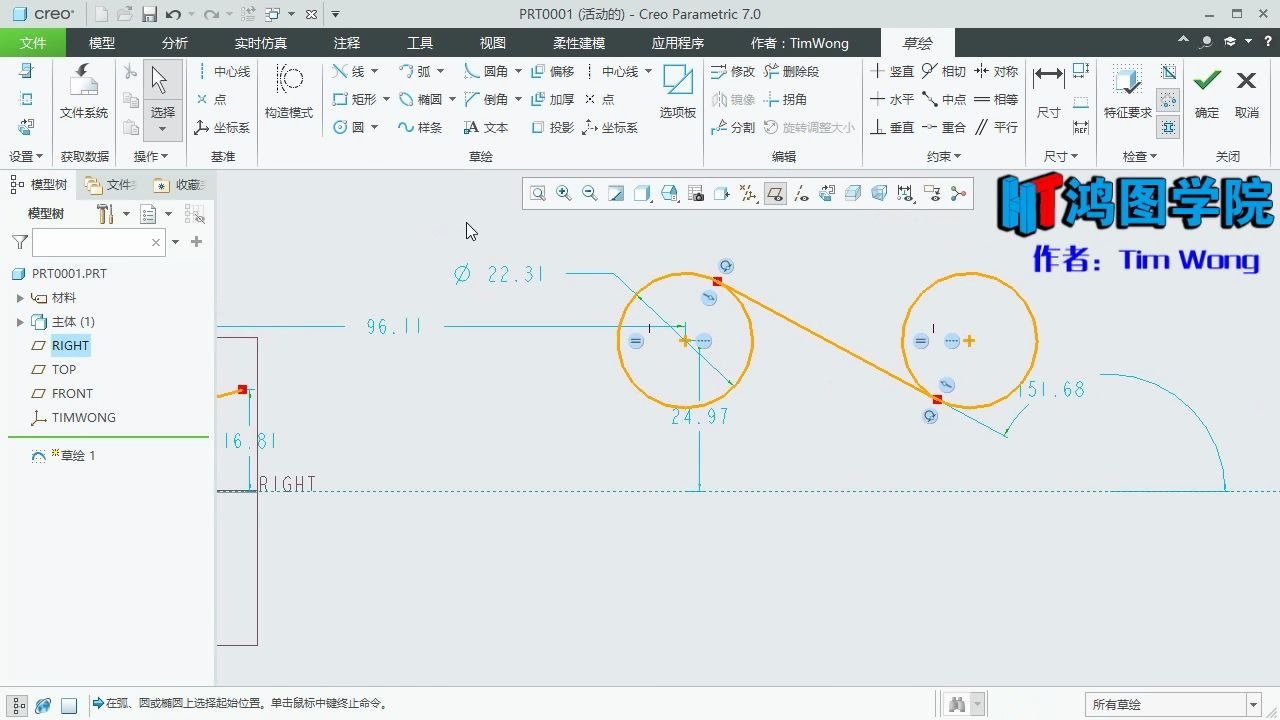Click the 偏移 offset tool

click(x=553, y=71)
